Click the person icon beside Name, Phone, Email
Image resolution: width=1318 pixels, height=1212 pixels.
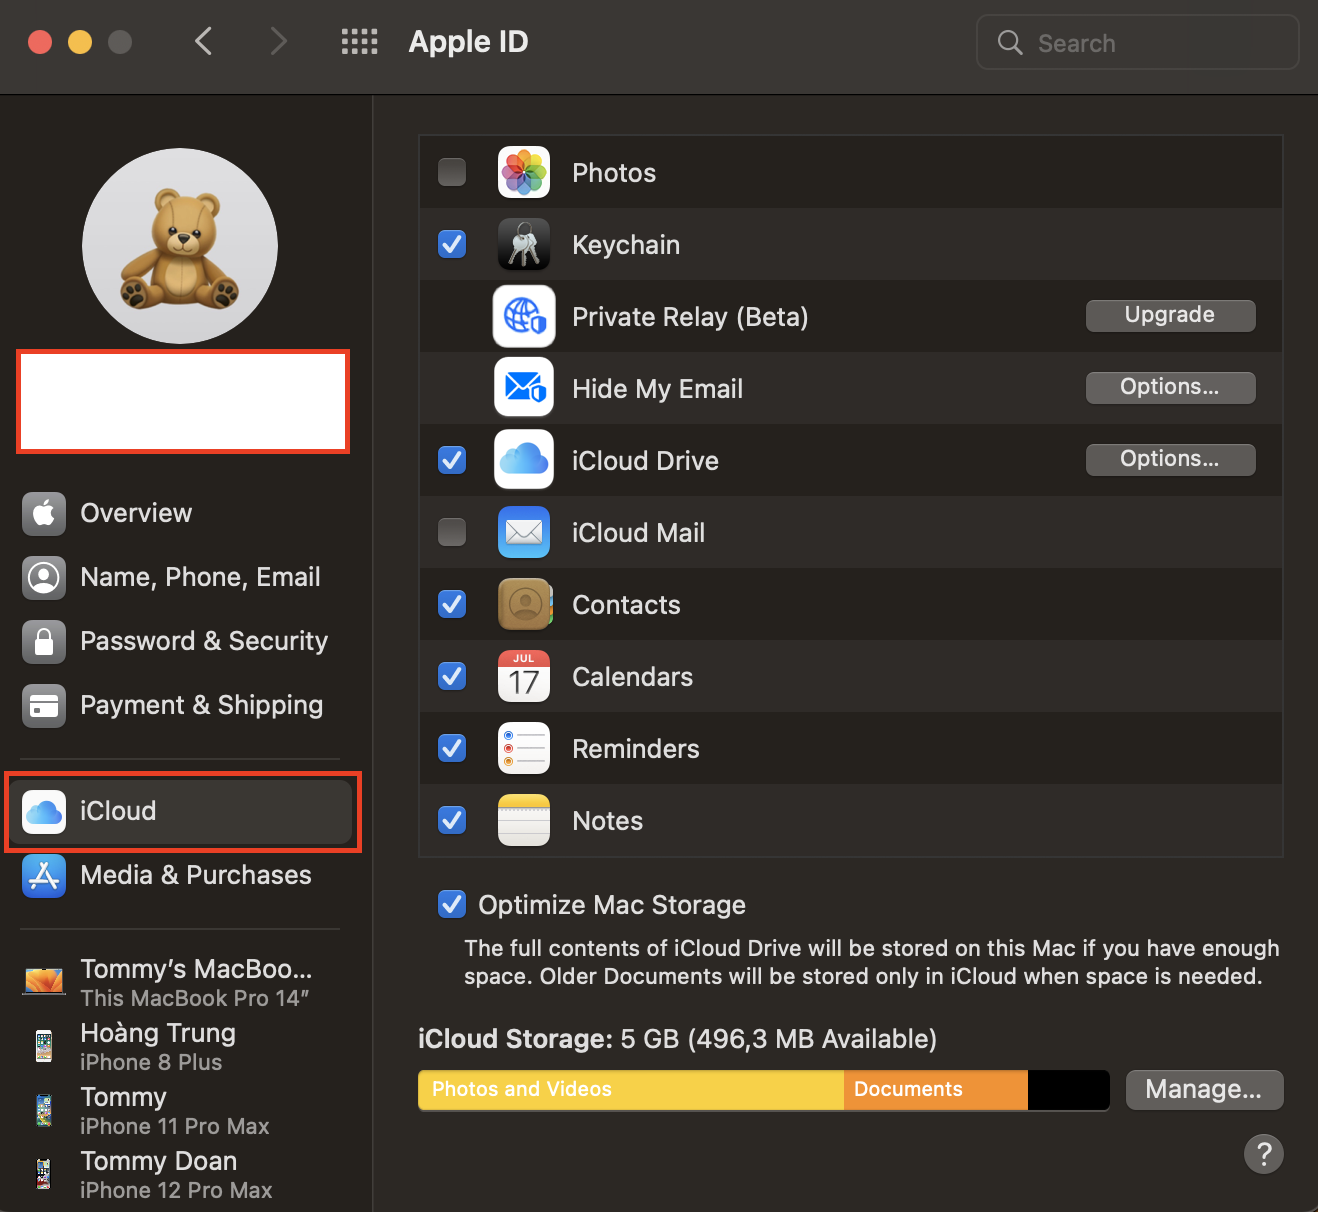[44, 578]
